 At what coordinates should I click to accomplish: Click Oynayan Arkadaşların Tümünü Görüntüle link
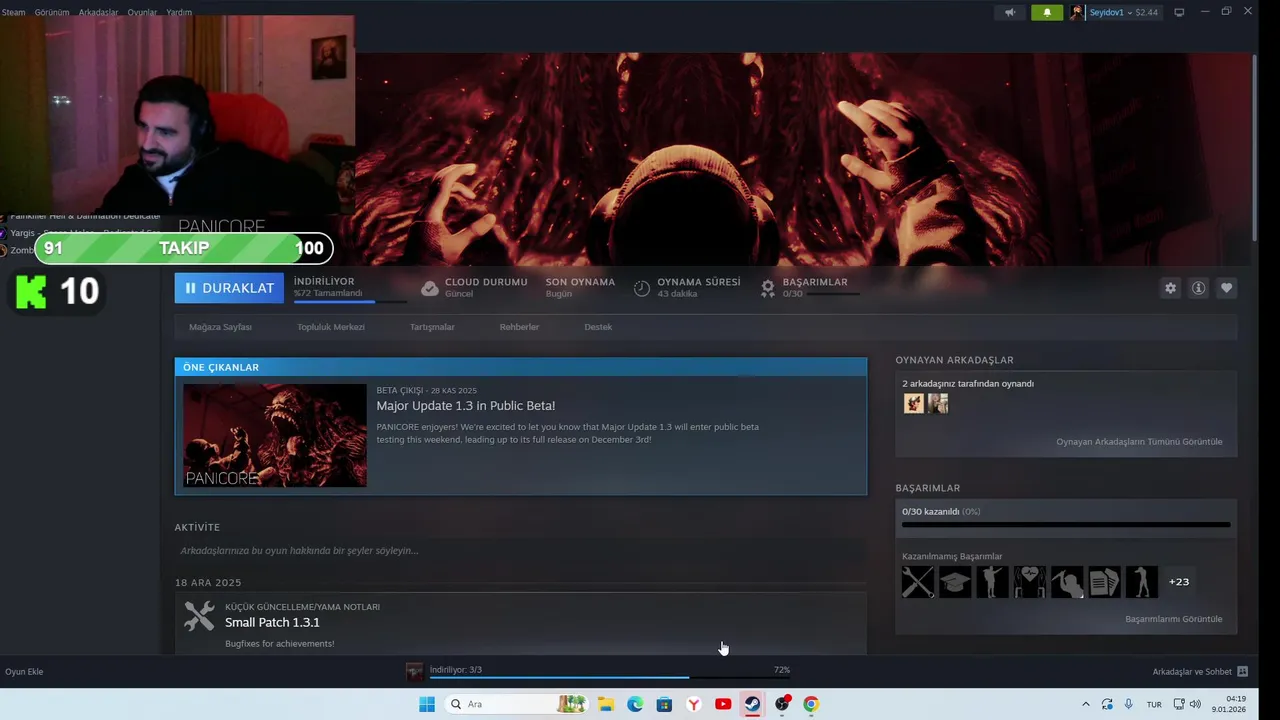pos(1139,442)
